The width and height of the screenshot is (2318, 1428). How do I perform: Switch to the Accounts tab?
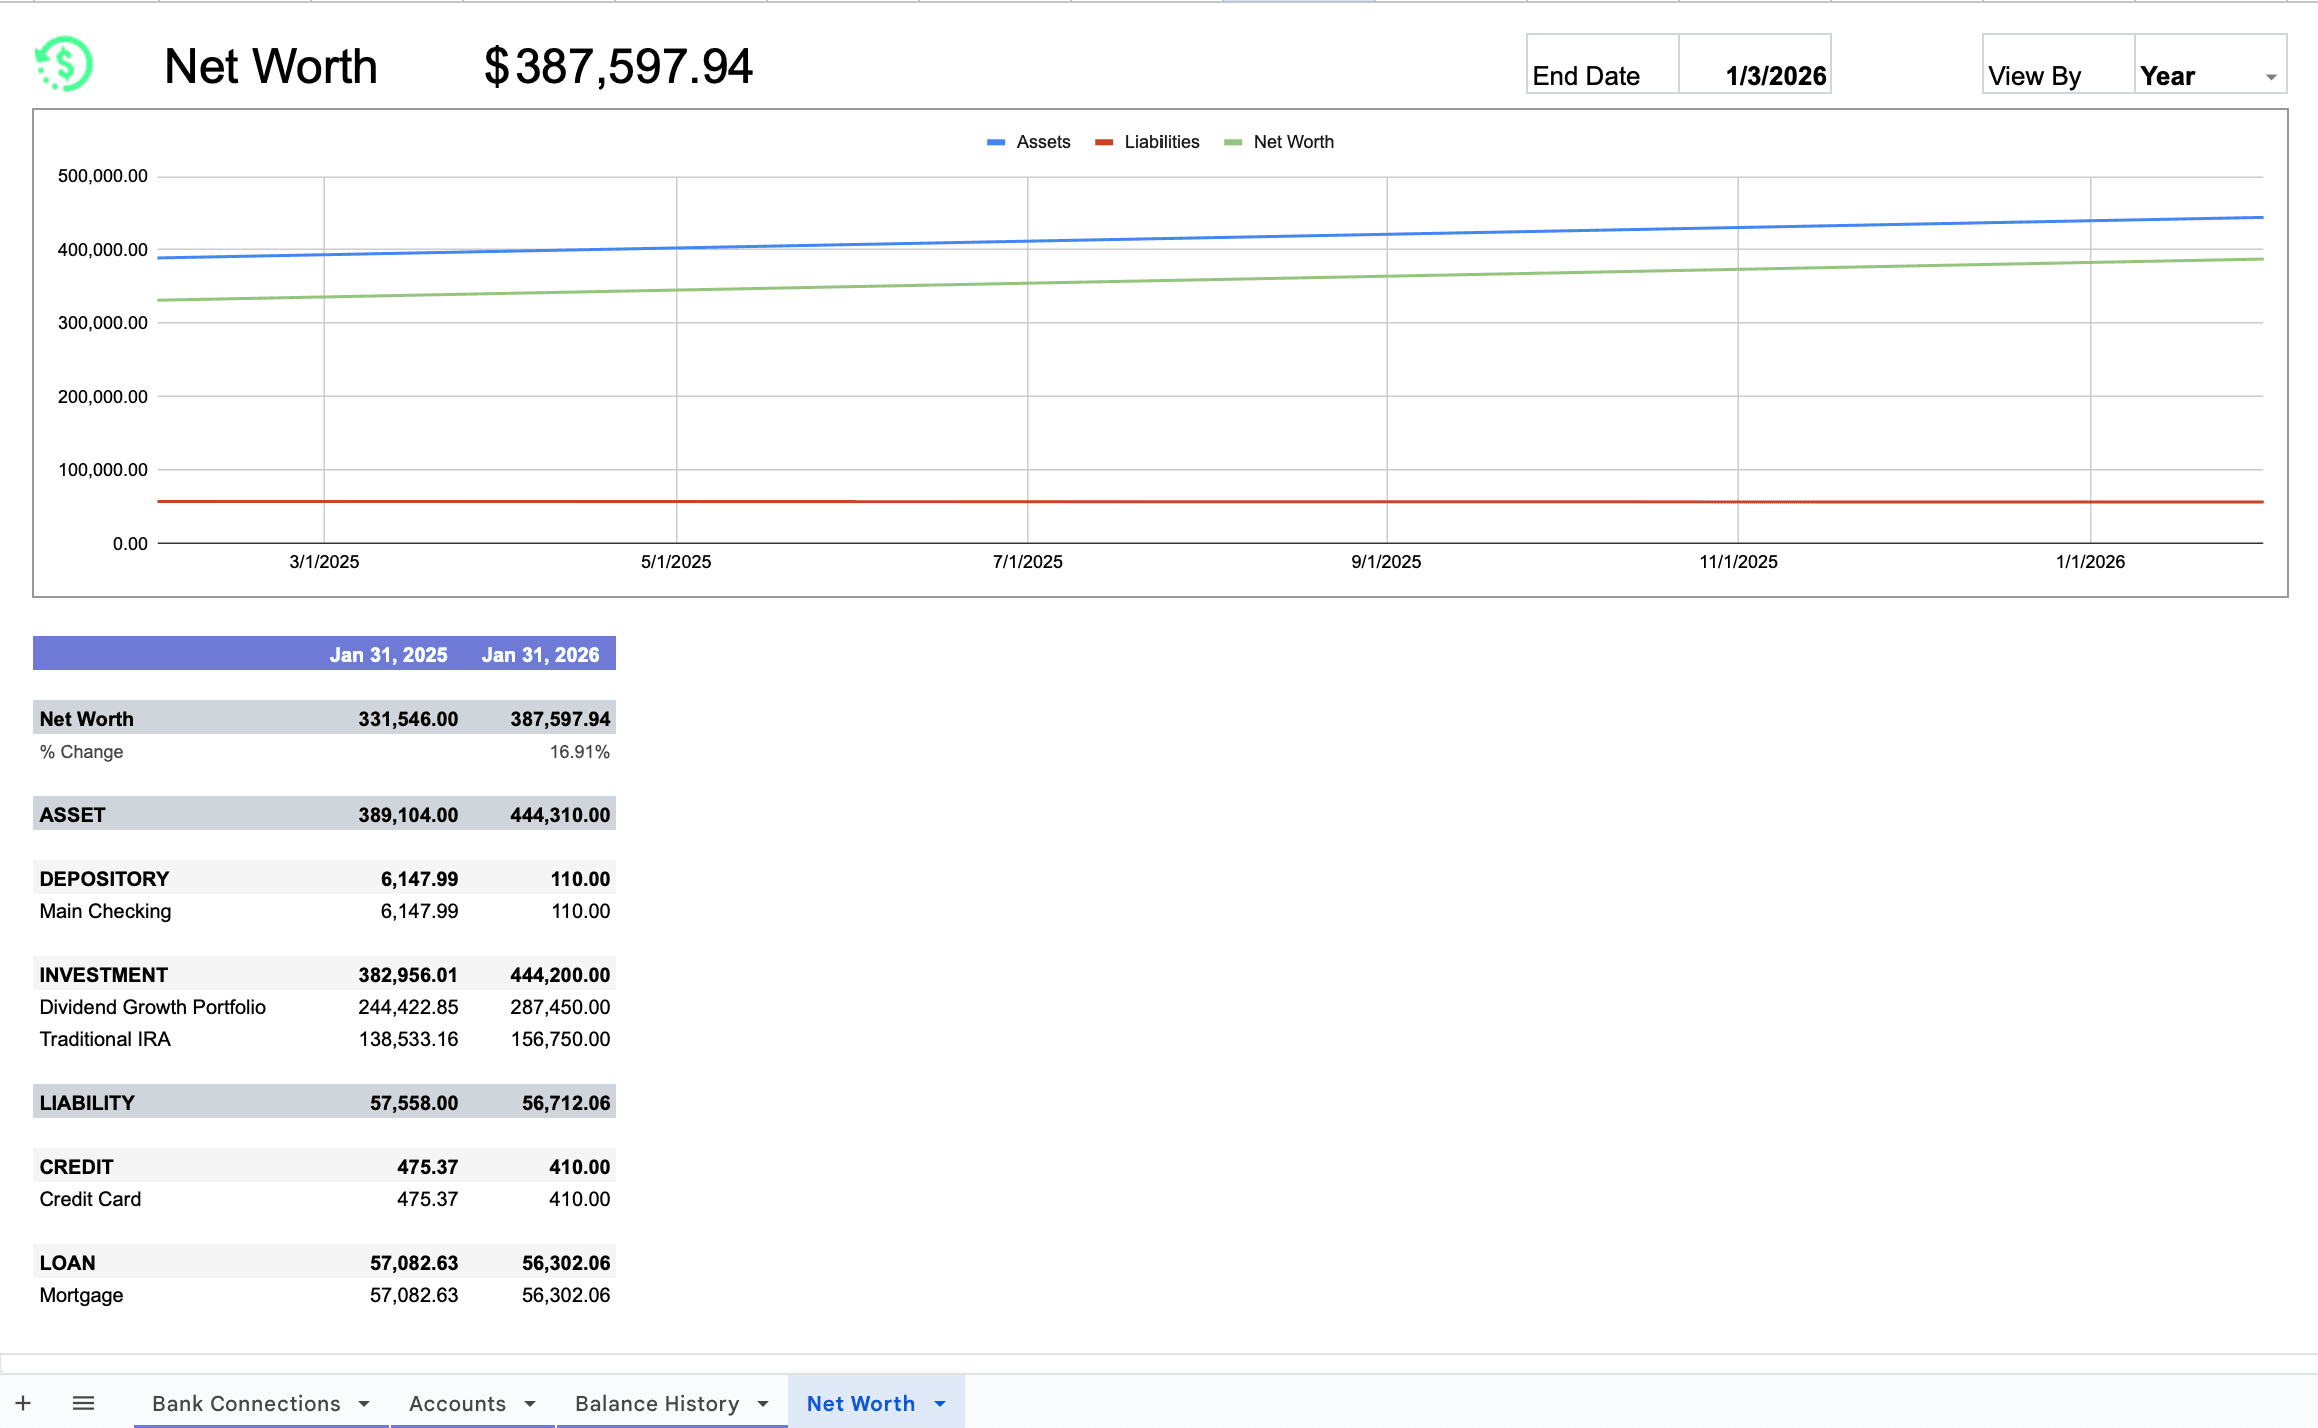tap(458, 1403)
